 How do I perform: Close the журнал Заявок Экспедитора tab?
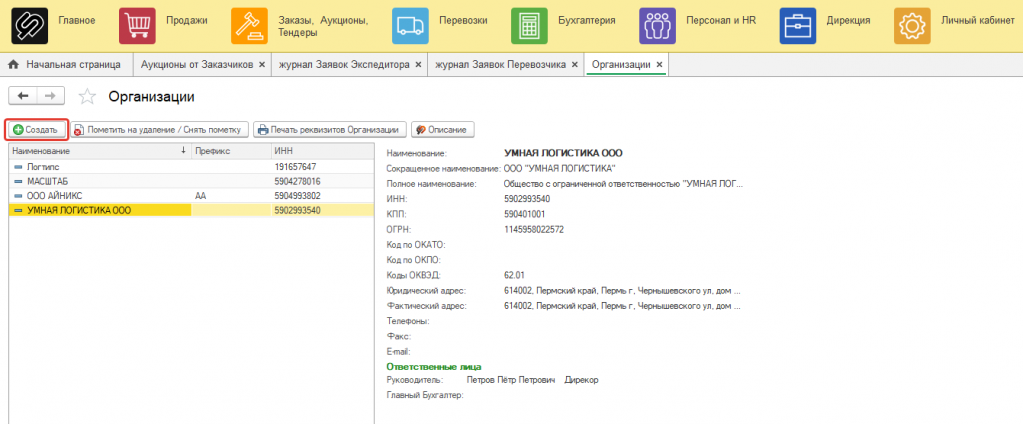coord(418,65)
